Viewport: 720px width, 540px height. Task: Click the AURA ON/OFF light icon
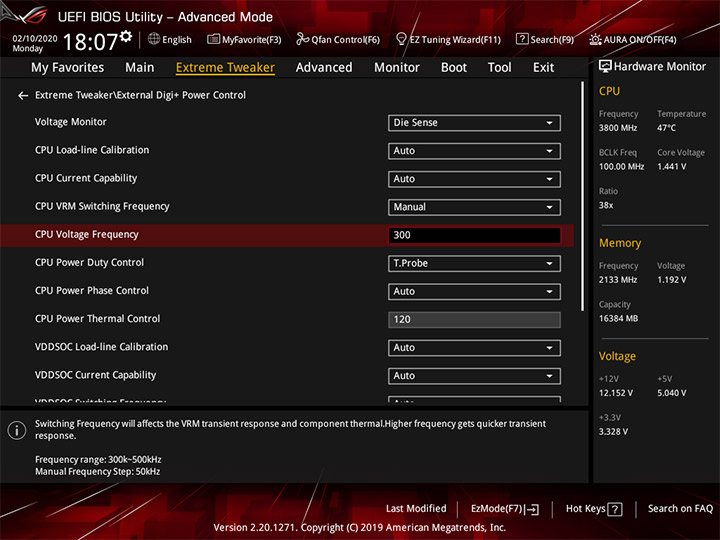click(x=595, y=39)
